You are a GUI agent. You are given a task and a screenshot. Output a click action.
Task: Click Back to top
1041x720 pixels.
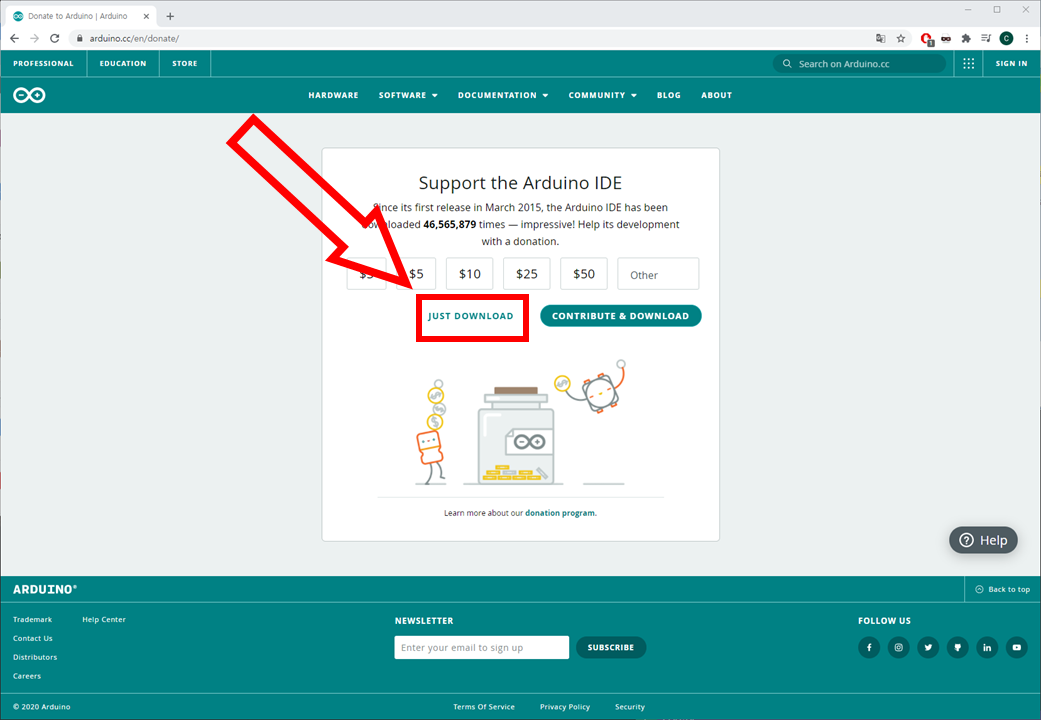click(1002, 589)
